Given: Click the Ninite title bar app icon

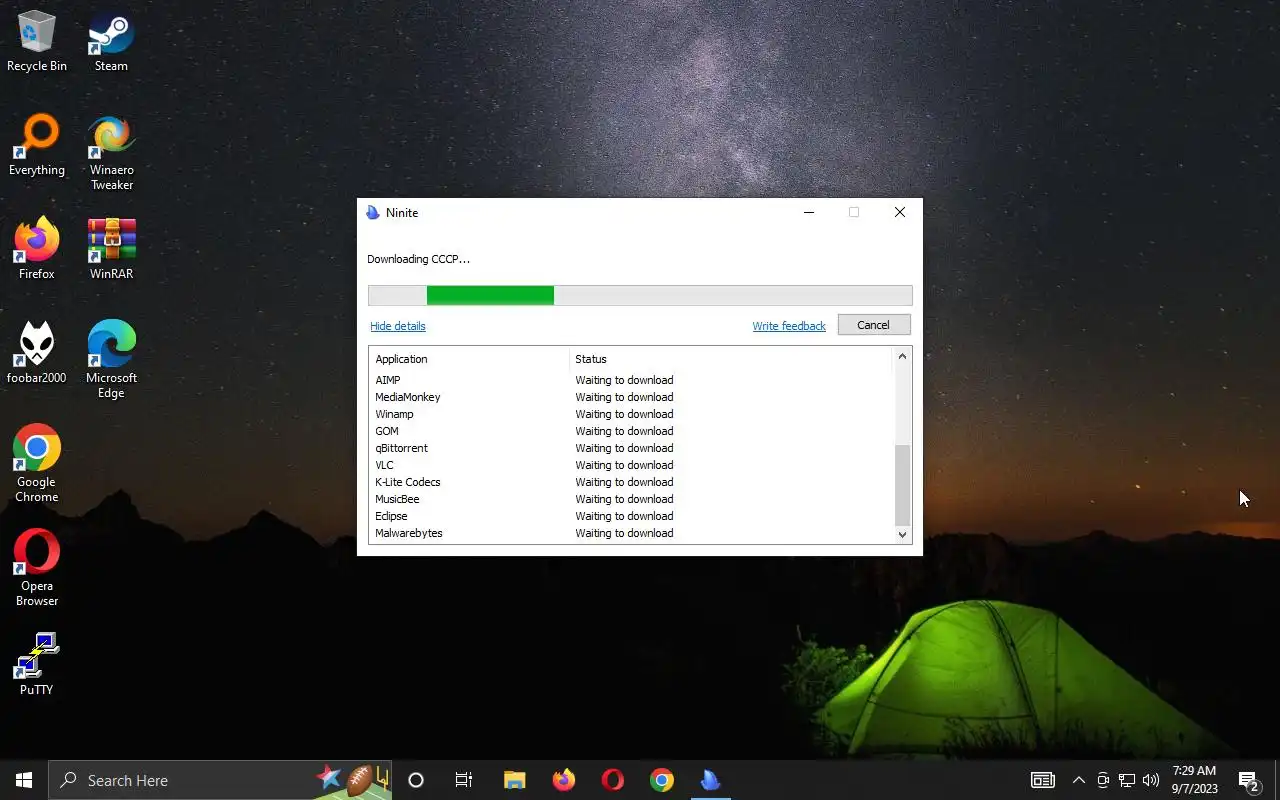Looking at the screenshot, I should [373, 213].
